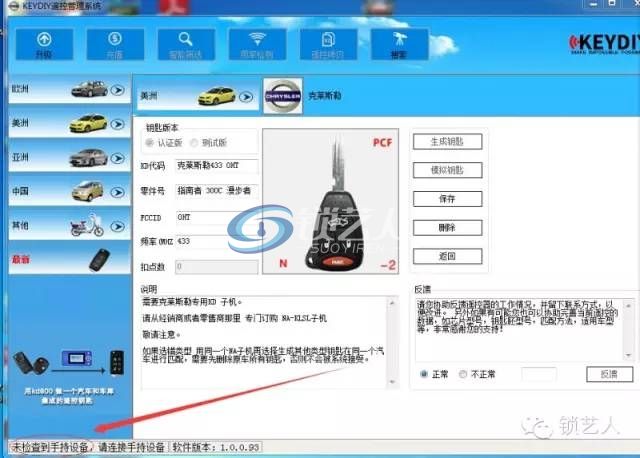
Task: Click the yellow car in the sidebar 美洲 row
Action: 89,123
